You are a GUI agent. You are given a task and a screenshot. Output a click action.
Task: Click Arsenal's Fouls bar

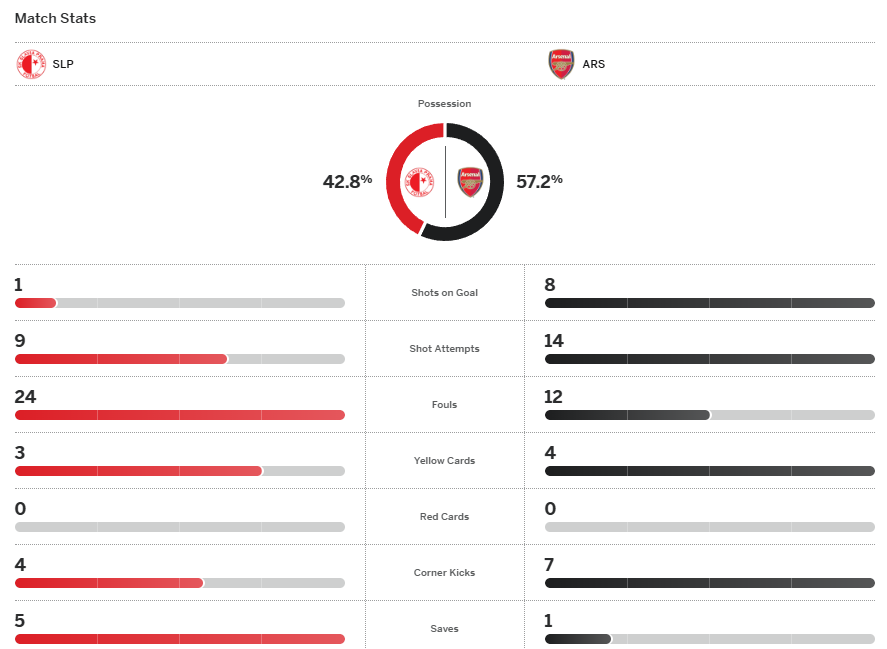(x=627, y=415)
